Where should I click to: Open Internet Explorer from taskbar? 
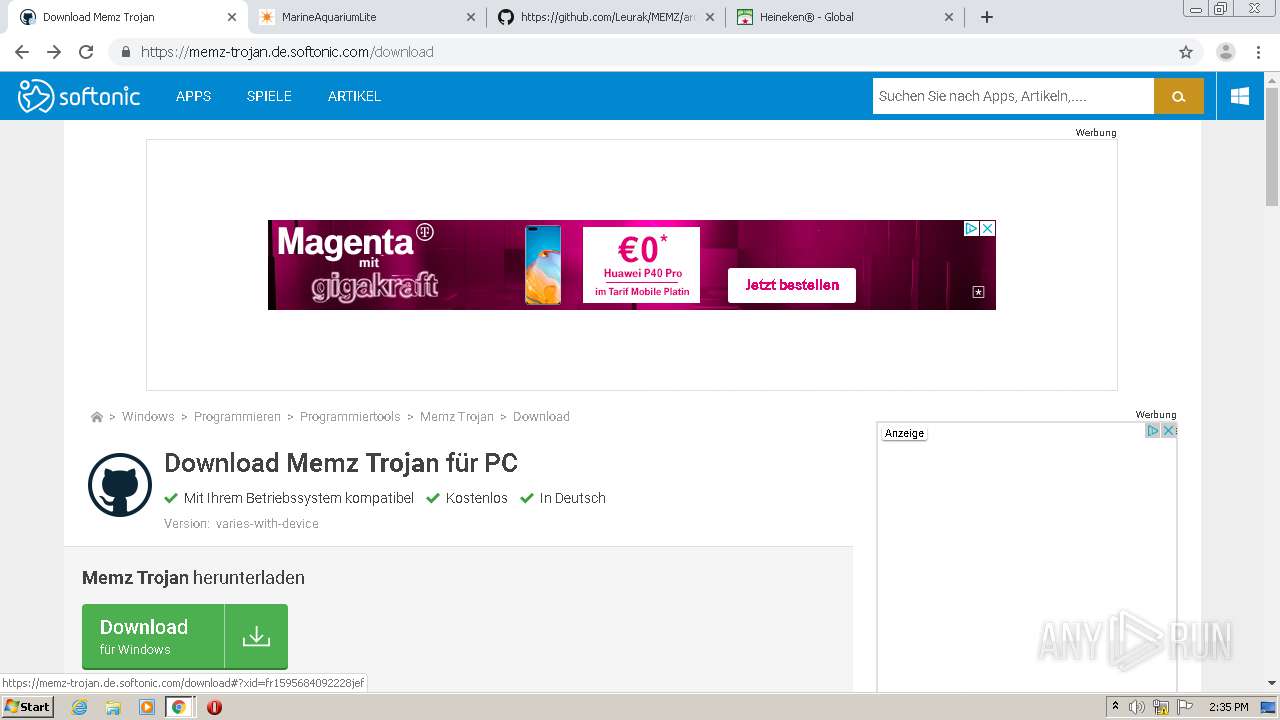(x=79, y=707)
